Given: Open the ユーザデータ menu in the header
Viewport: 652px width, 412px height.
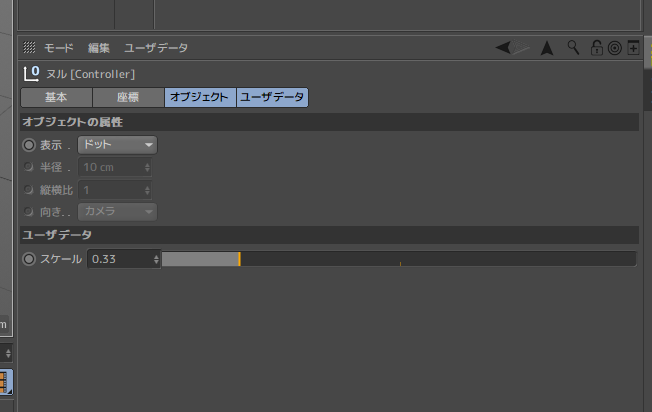Looking at the screenshot, I should (x=156, y=48).
